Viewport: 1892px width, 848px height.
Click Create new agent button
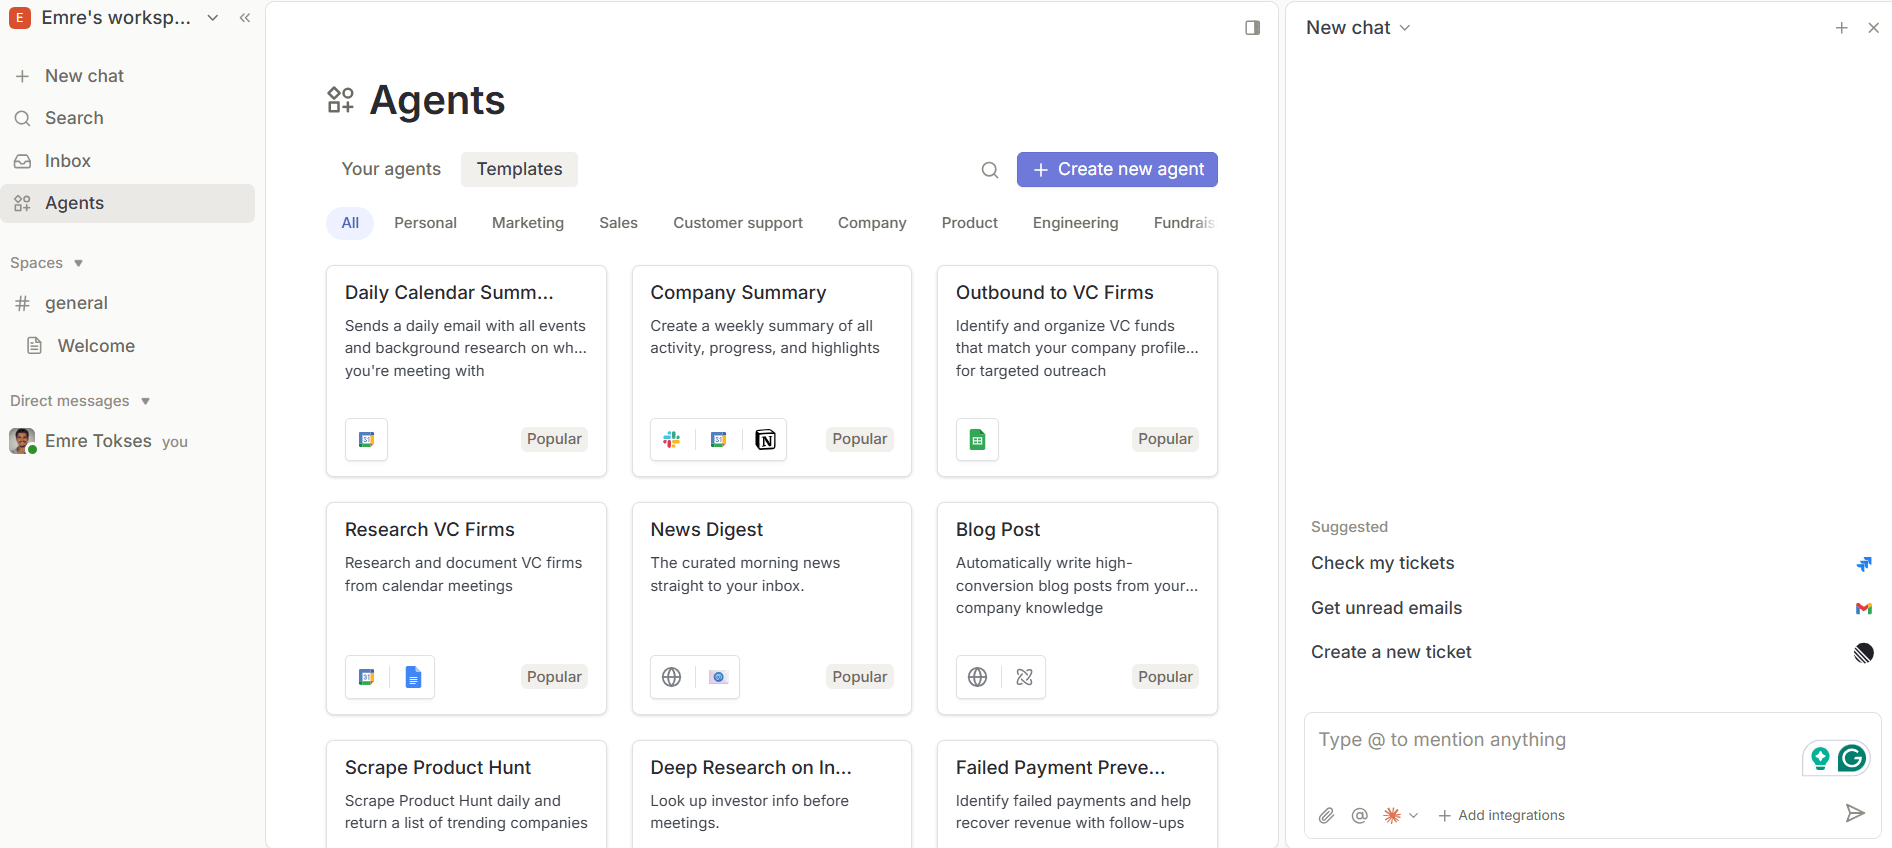[x=1117, y=170]
